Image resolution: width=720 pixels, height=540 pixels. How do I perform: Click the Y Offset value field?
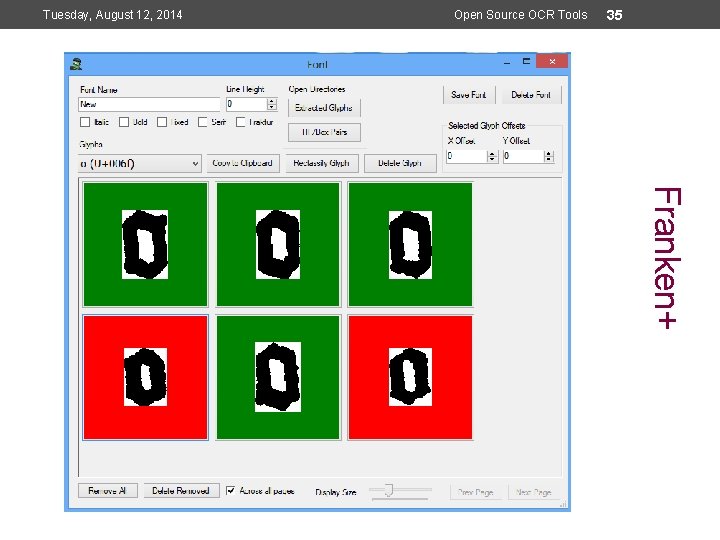coord(523,156)
